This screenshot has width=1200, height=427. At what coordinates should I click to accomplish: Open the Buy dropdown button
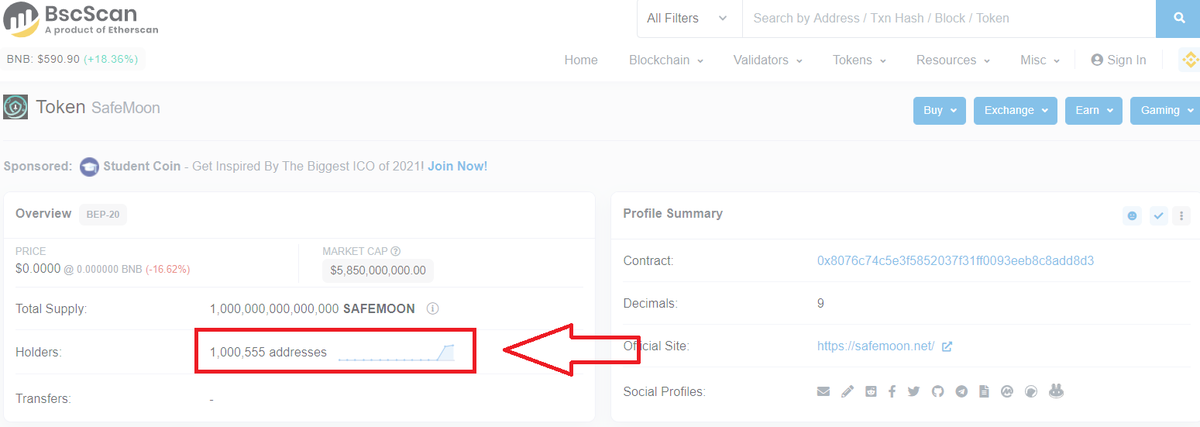(x=939, y=110)
